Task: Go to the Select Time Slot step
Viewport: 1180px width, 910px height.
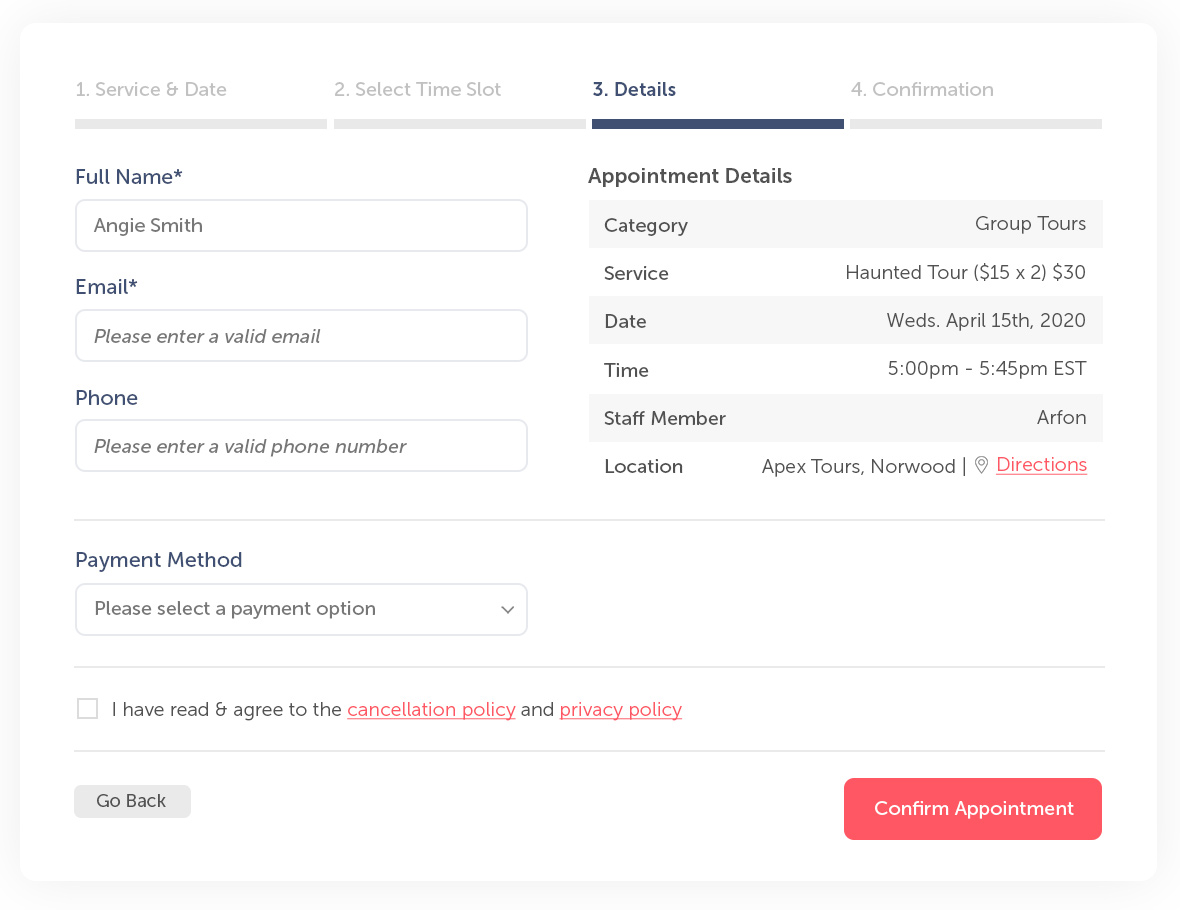Action: click(x=418, y=90)
